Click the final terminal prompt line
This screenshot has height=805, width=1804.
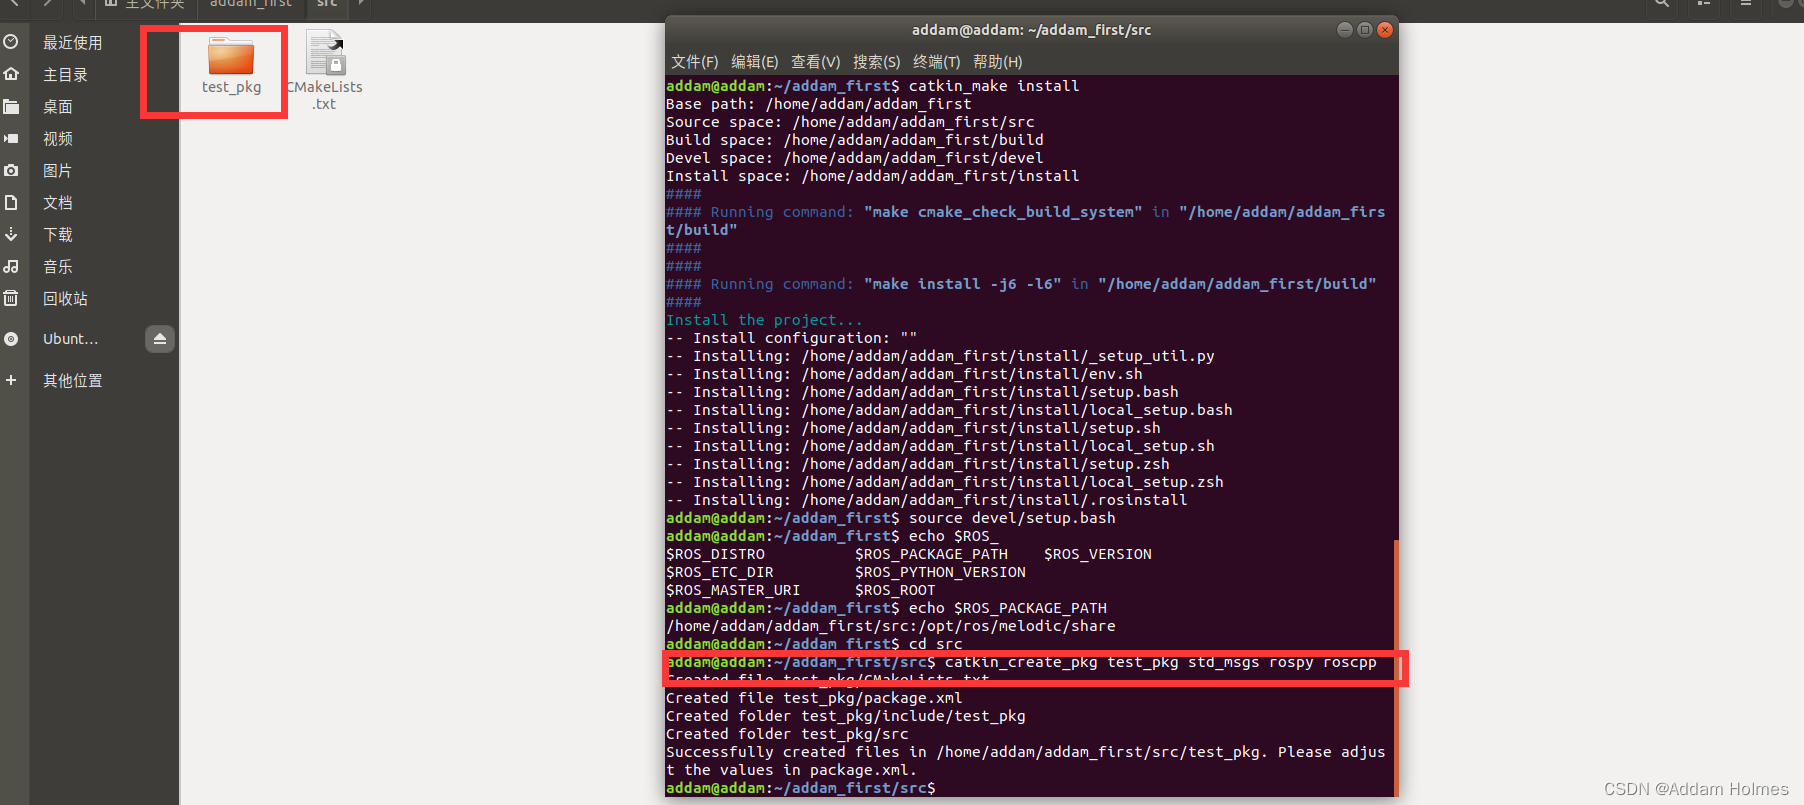pyautogui.click(x=801, y=788)
